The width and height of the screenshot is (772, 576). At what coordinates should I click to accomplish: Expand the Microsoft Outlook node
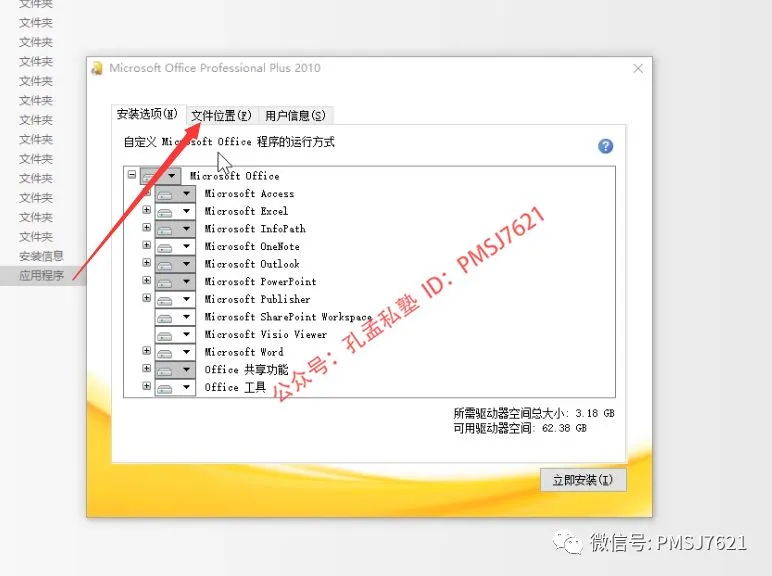146,263
